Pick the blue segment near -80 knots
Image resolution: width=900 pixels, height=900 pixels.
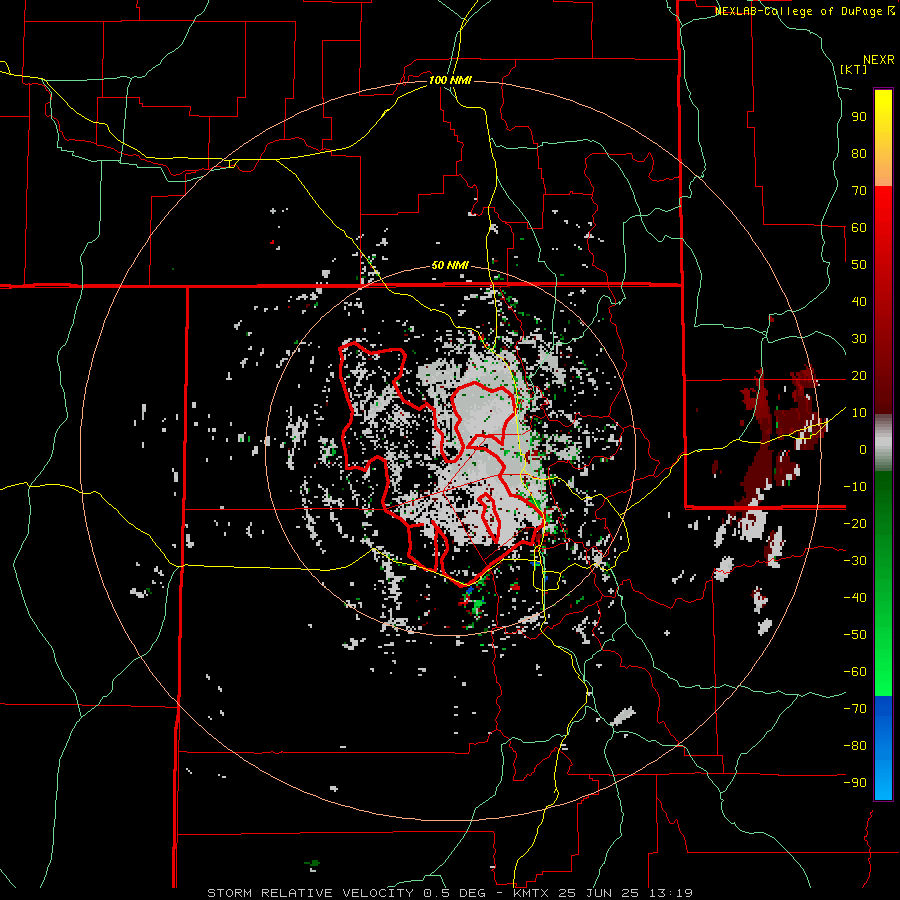click(883, 746)
